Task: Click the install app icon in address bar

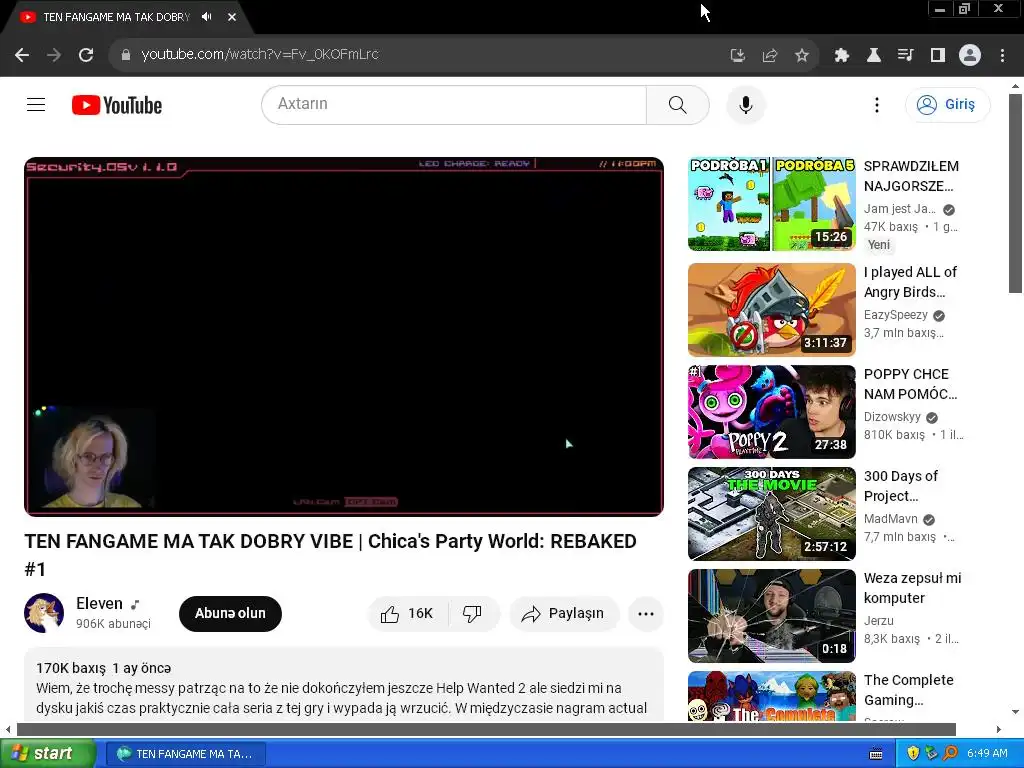Action: coord(738,56)
